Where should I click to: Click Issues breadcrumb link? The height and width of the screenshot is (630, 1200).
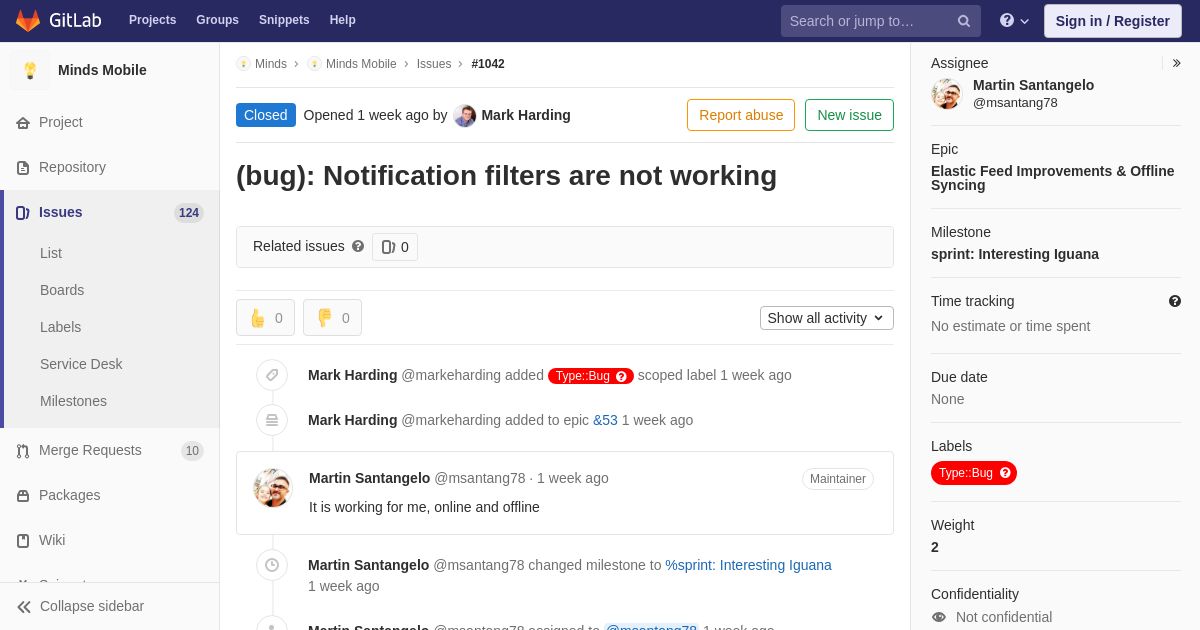(x=434, y=64)
